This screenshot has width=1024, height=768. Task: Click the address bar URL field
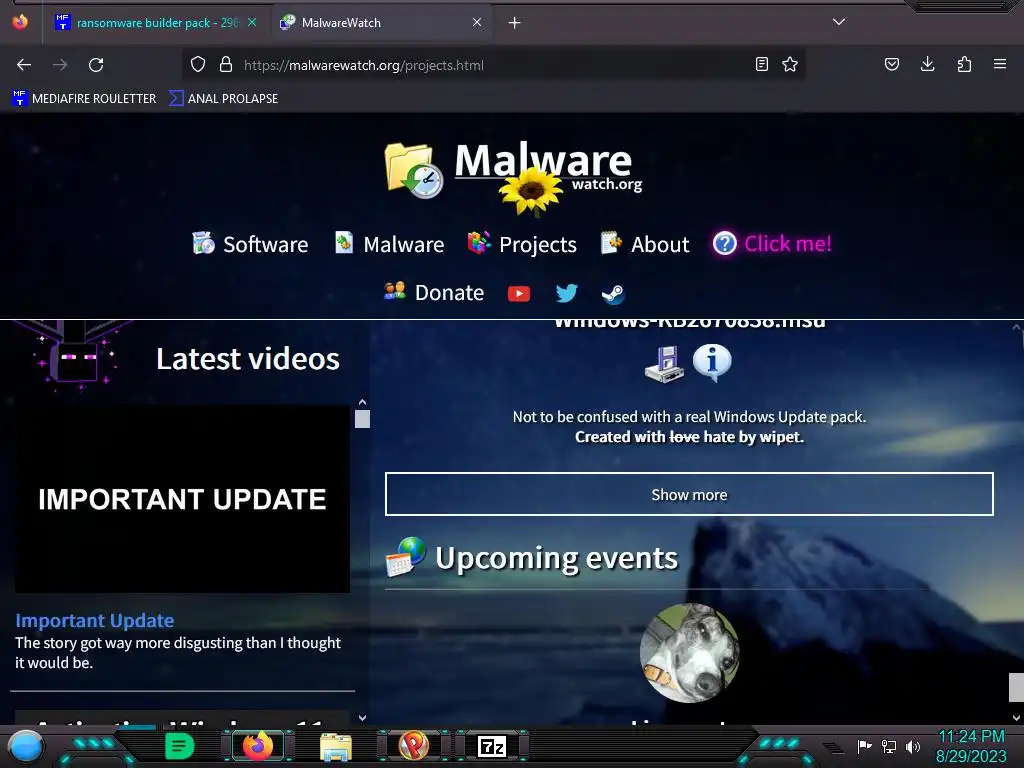tap(493, 65)
